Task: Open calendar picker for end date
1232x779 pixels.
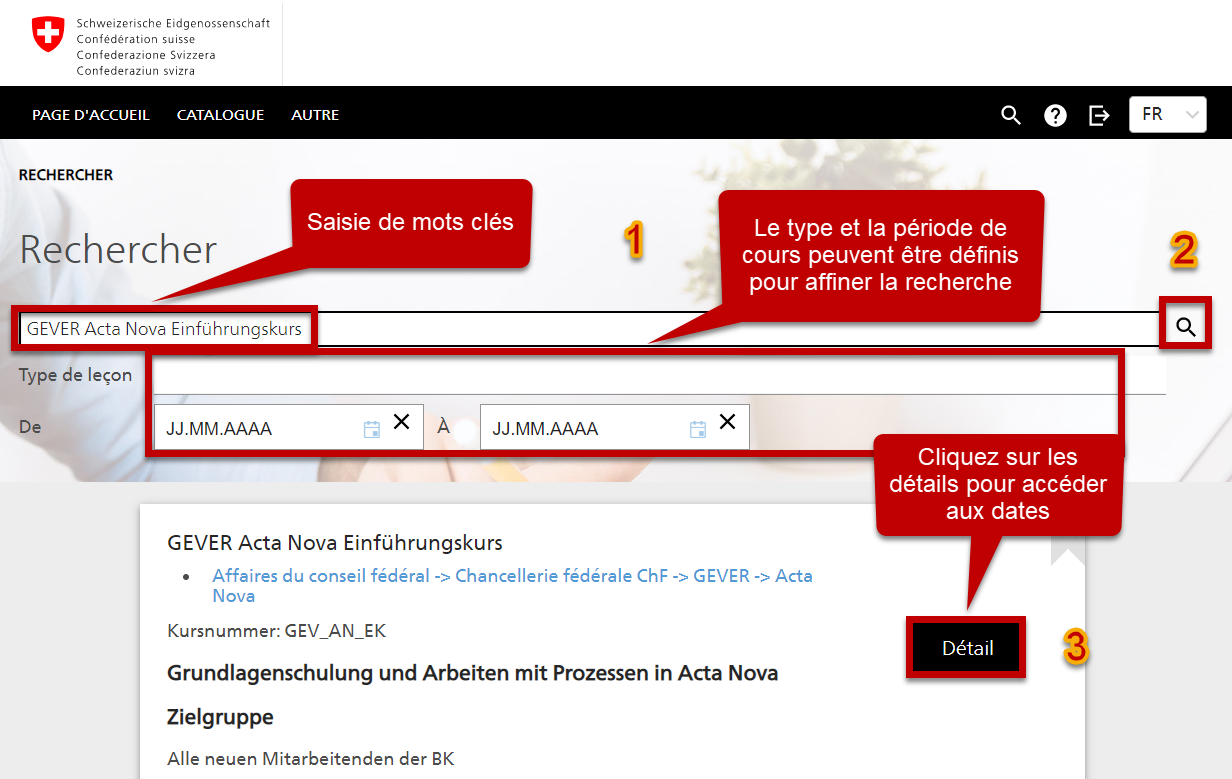Action: pyautogui.click(x=698, y=429)
